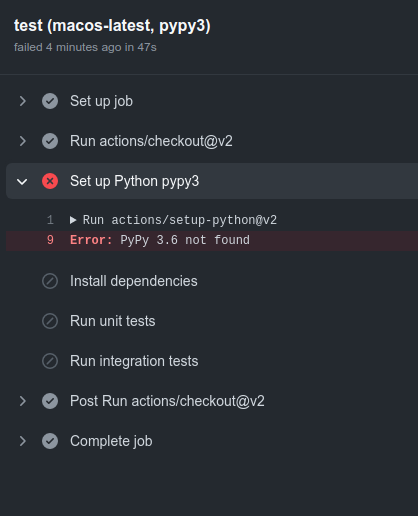
Task: Open the Run actions/checkout@v2 step label
Action: coord(151,141)
